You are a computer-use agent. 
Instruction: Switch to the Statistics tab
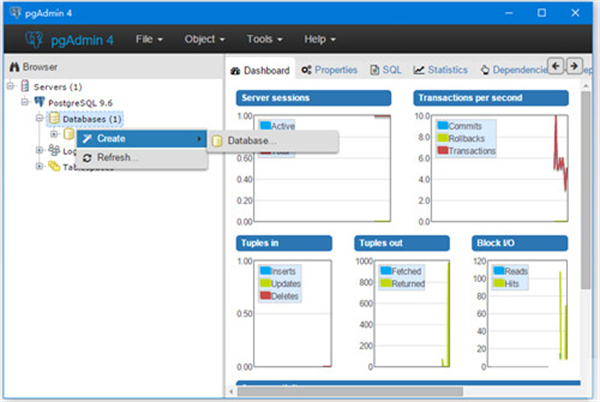(x=440, y=70)
